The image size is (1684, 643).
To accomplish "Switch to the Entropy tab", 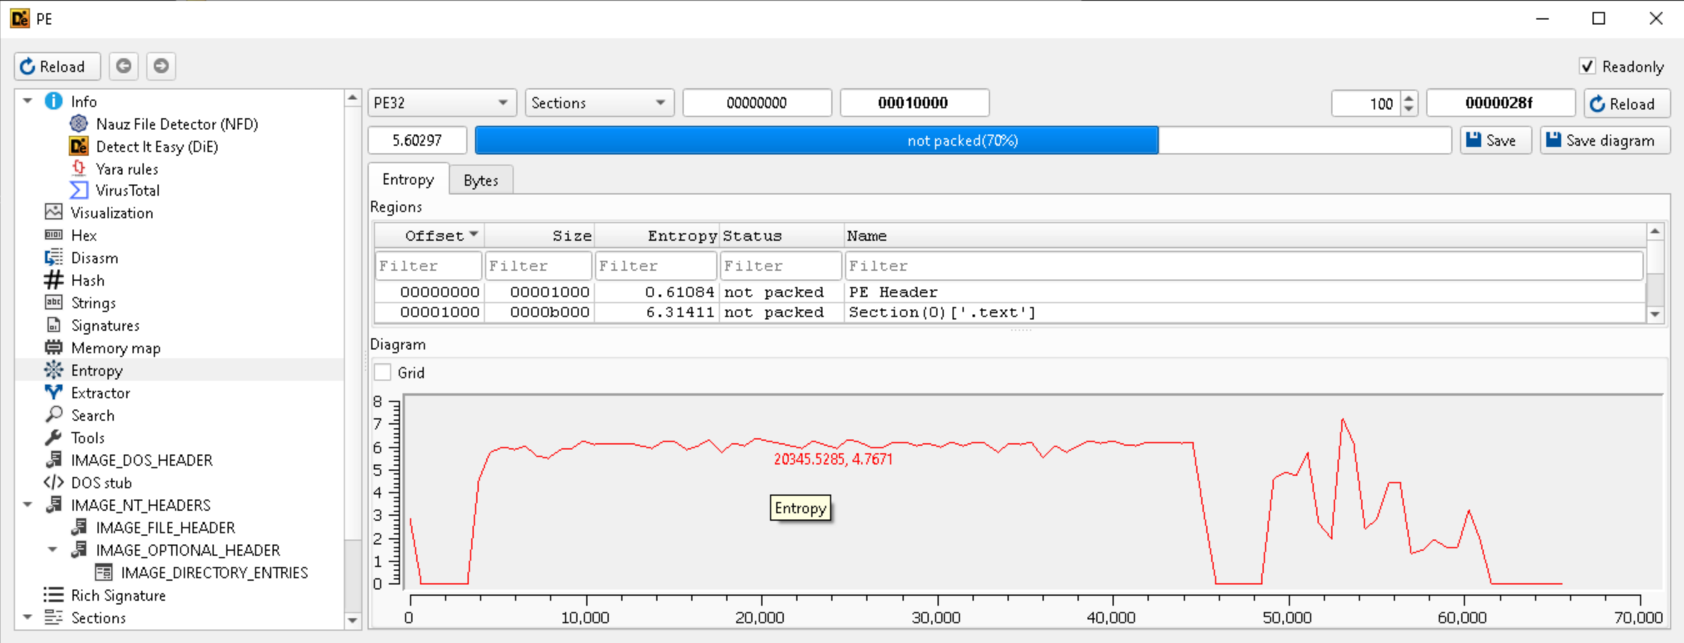I will (408, 180).
